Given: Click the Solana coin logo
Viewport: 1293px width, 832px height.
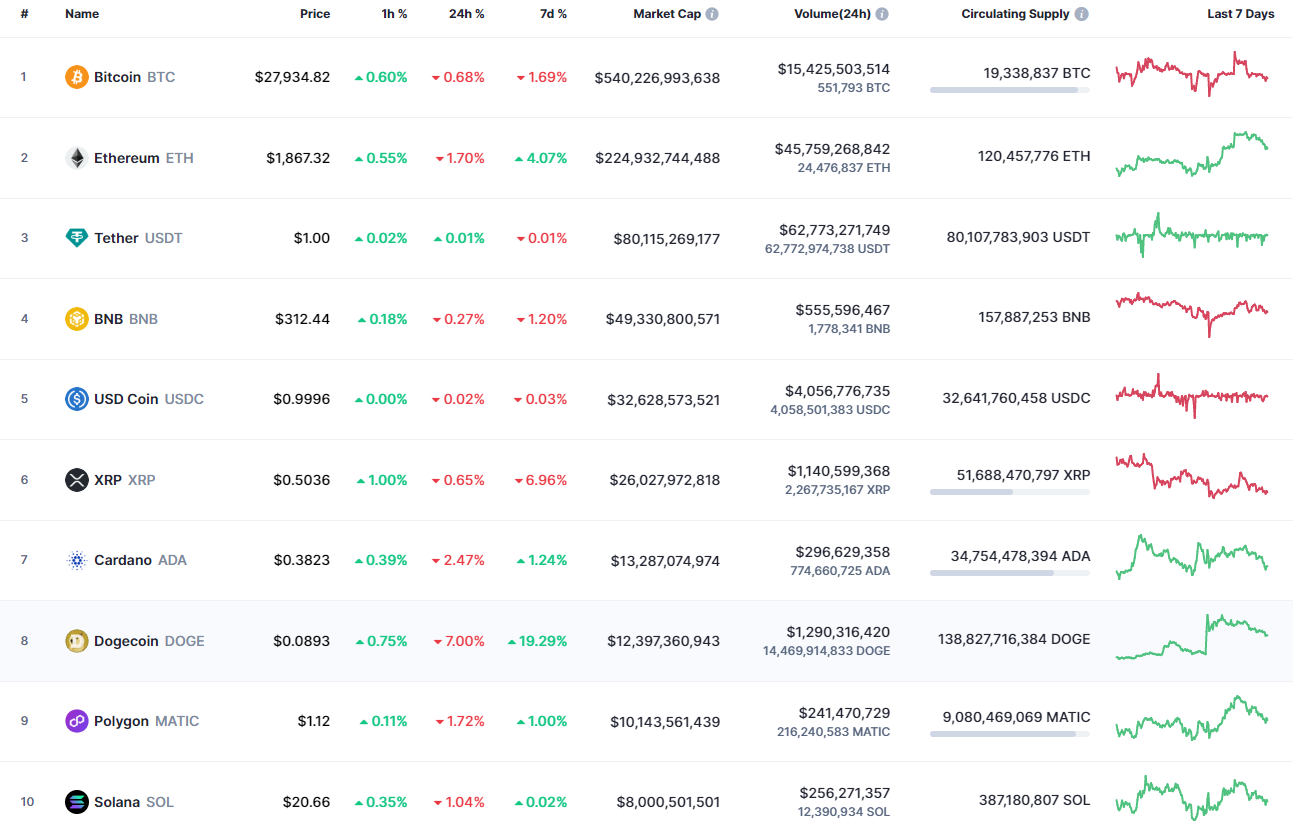Looking at the screenshot, I should 75,801.
